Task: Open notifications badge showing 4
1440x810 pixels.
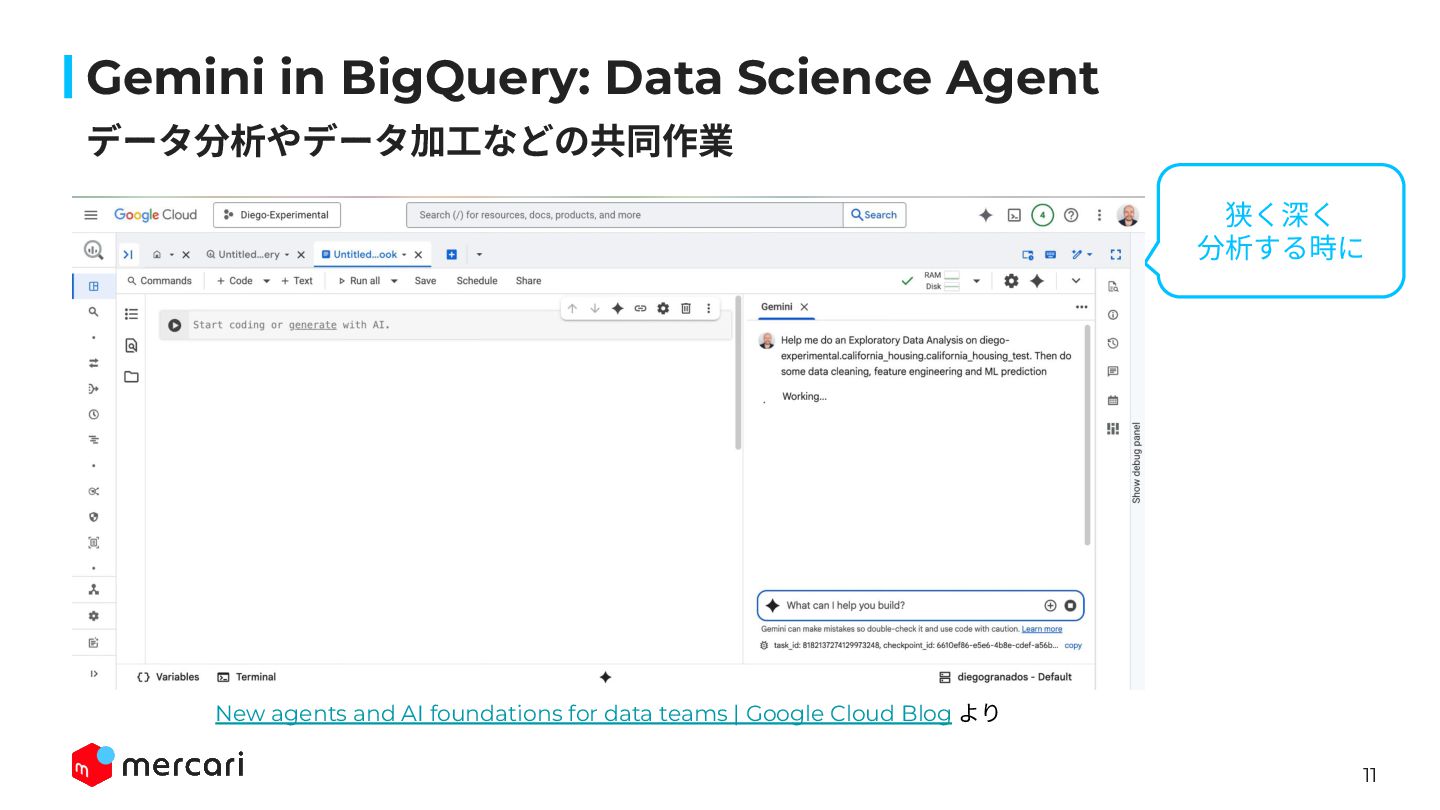Action: (1042, 215)
